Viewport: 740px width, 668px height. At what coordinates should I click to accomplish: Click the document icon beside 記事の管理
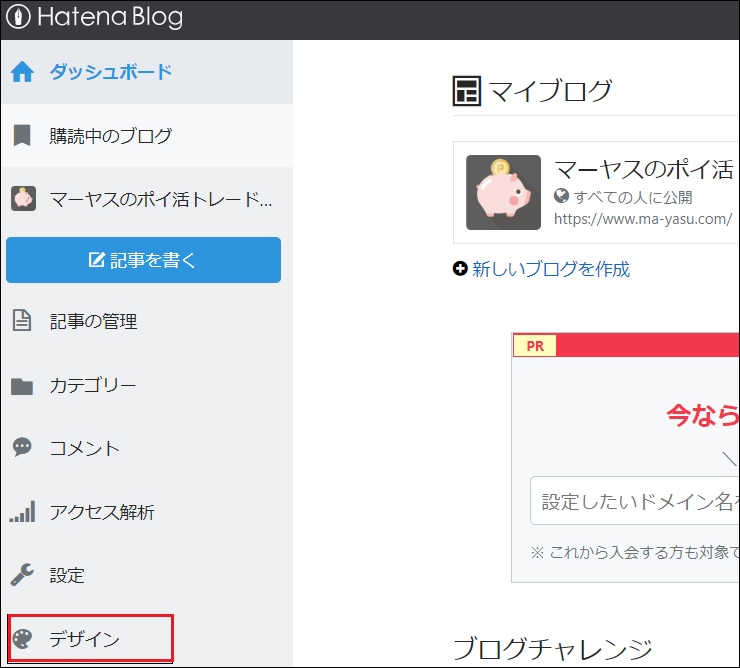22,321
